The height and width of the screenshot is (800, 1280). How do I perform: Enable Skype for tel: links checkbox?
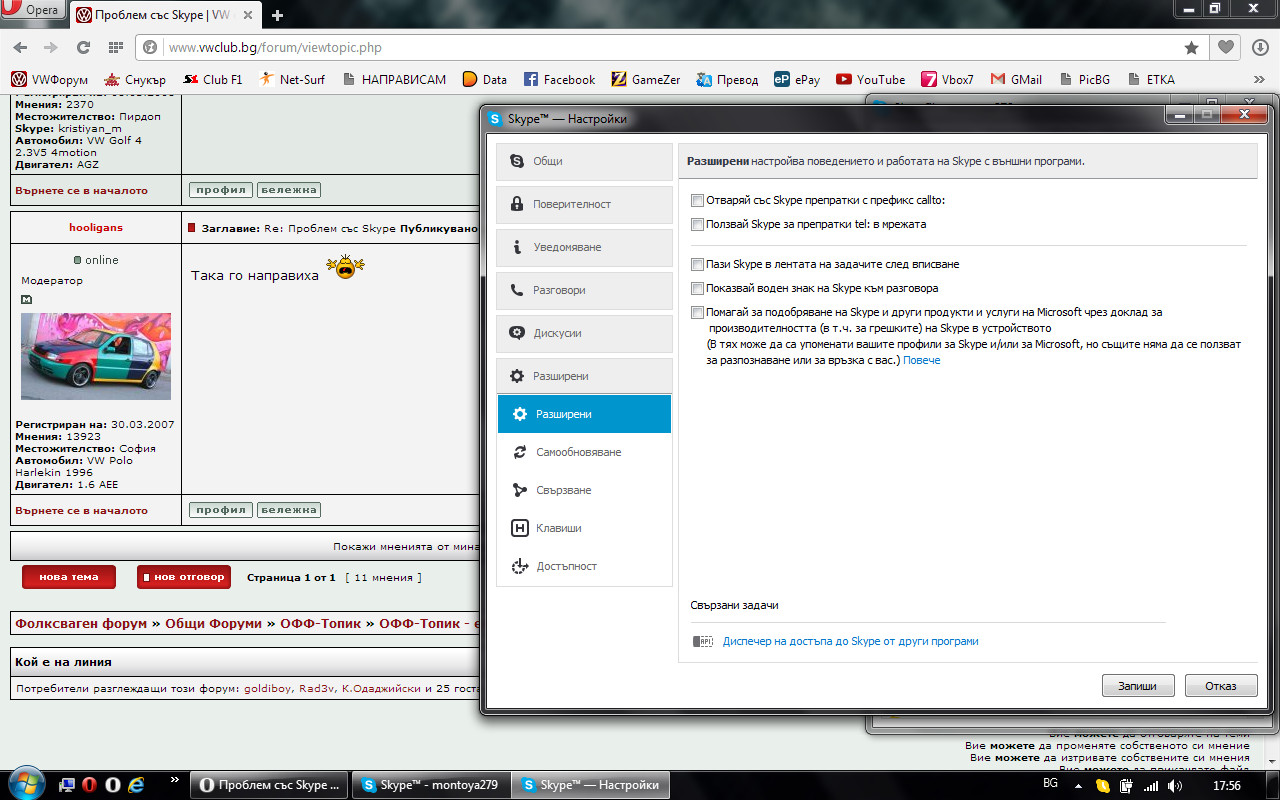(697, 224)
